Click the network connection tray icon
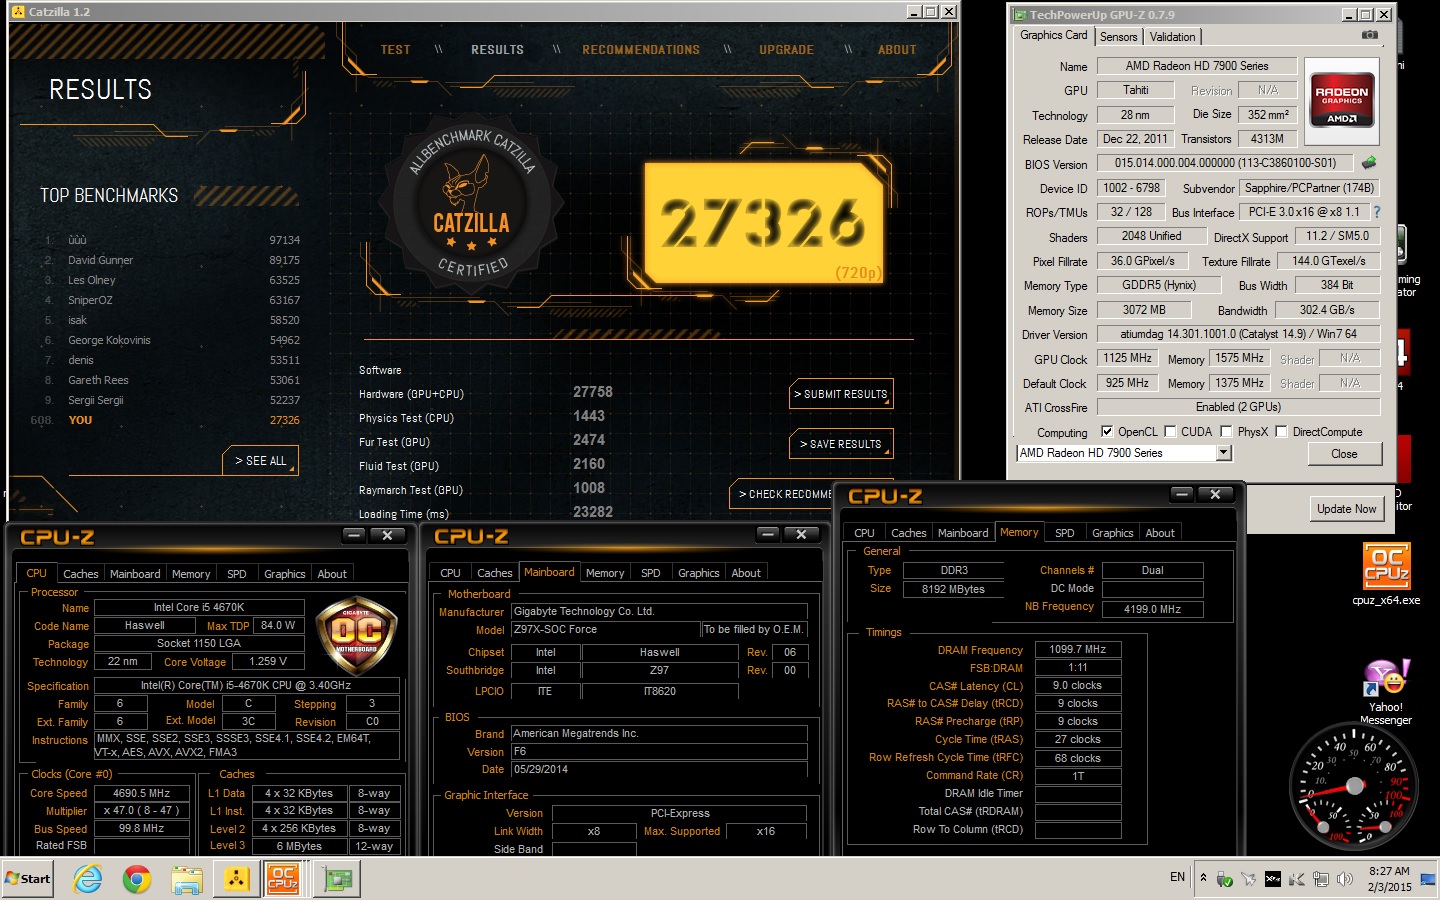Image resolution: width=1440 pixels, height=900 pixels. click(1321, 879)
